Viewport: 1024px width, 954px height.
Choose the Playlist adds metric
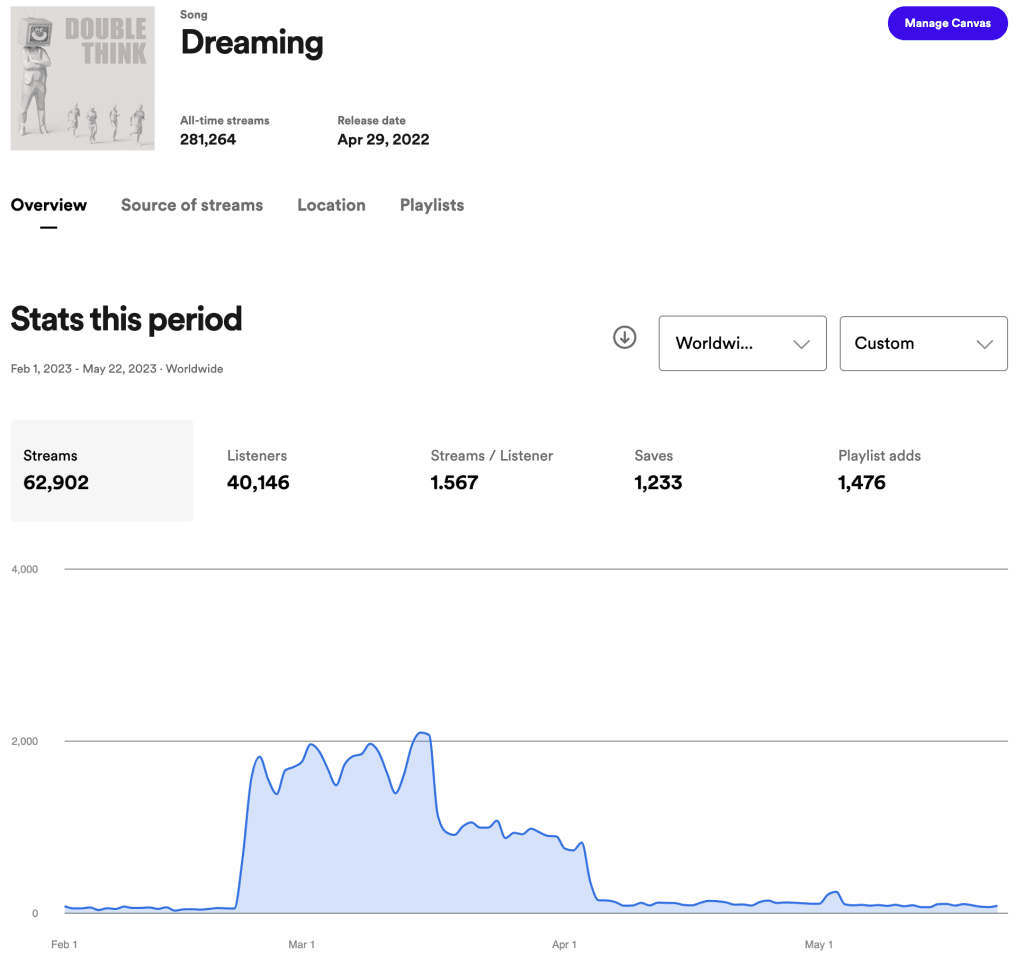879,470
